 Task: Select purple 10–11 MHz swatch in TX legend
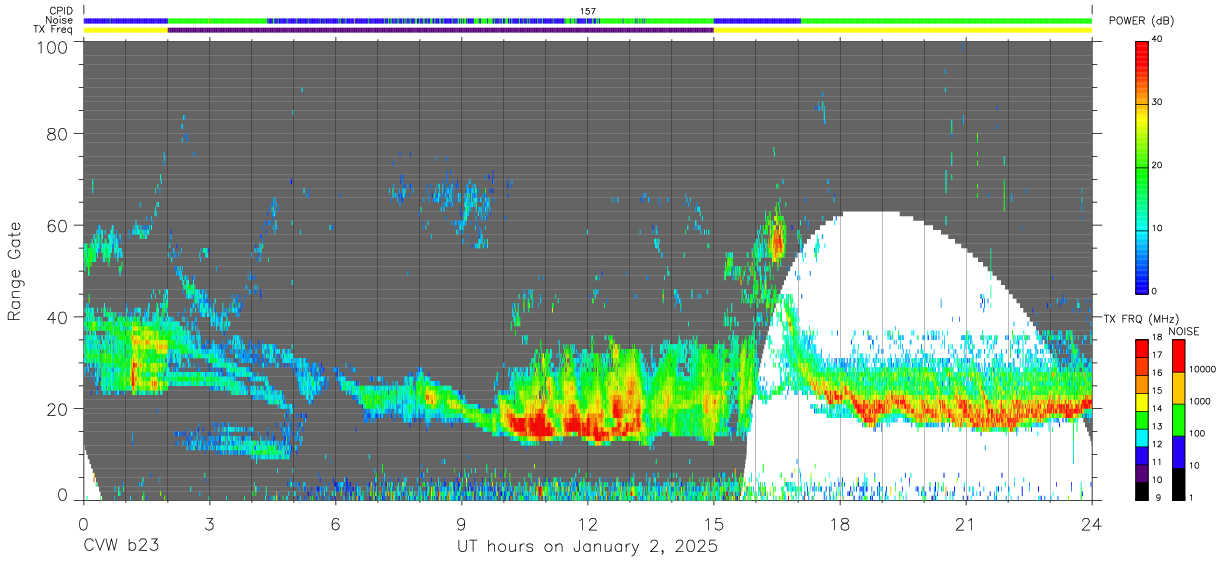pos(1142,471)
